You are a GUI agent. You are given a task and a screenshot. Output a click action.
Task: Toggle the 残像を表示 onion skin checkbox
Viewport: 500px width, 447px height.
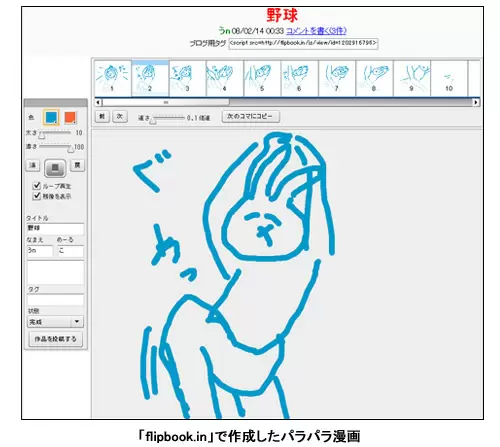(x=37, y=196)
